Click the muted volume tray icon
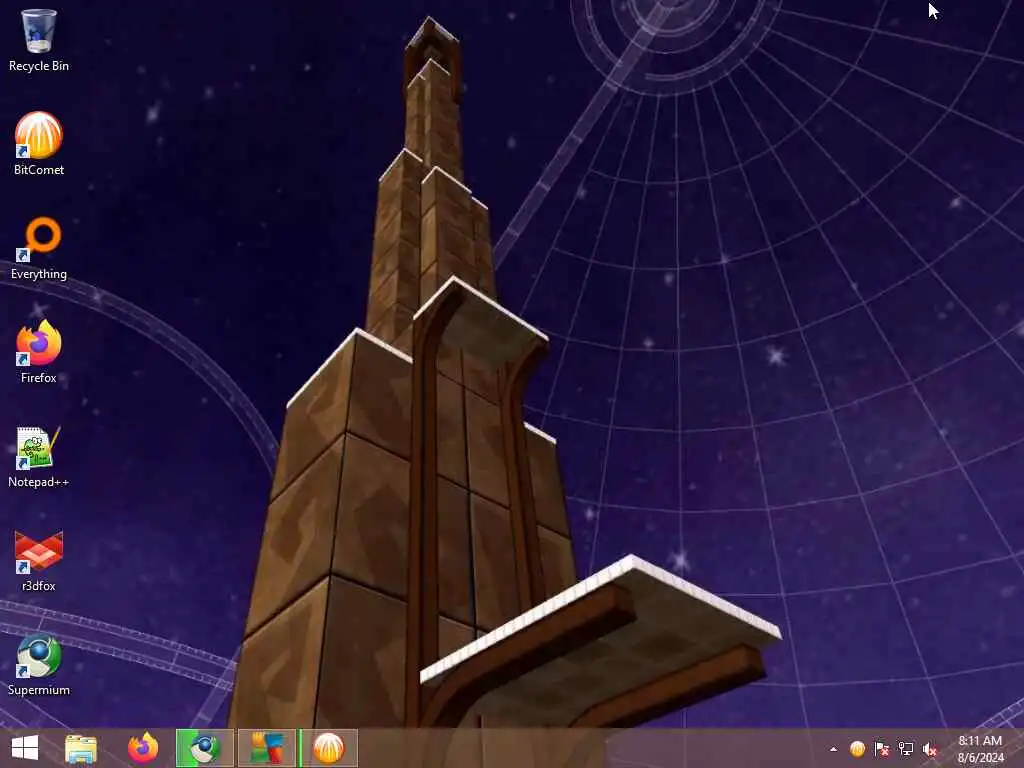1024x768 pixels. pos(930,749)
